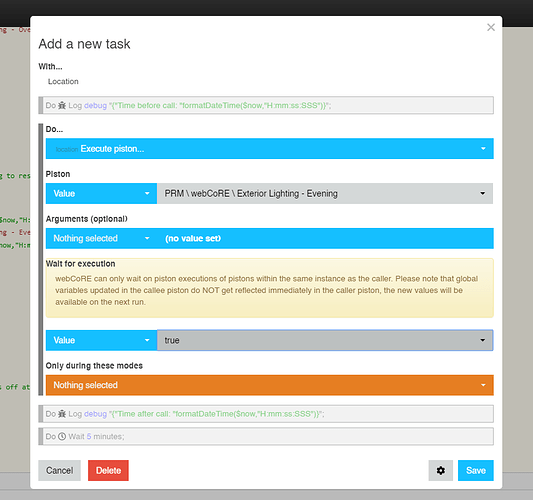Open the Piston Value type dropdown
Image resolution: width=533 pixels, height=500 pixels.
tap(101, 193)
